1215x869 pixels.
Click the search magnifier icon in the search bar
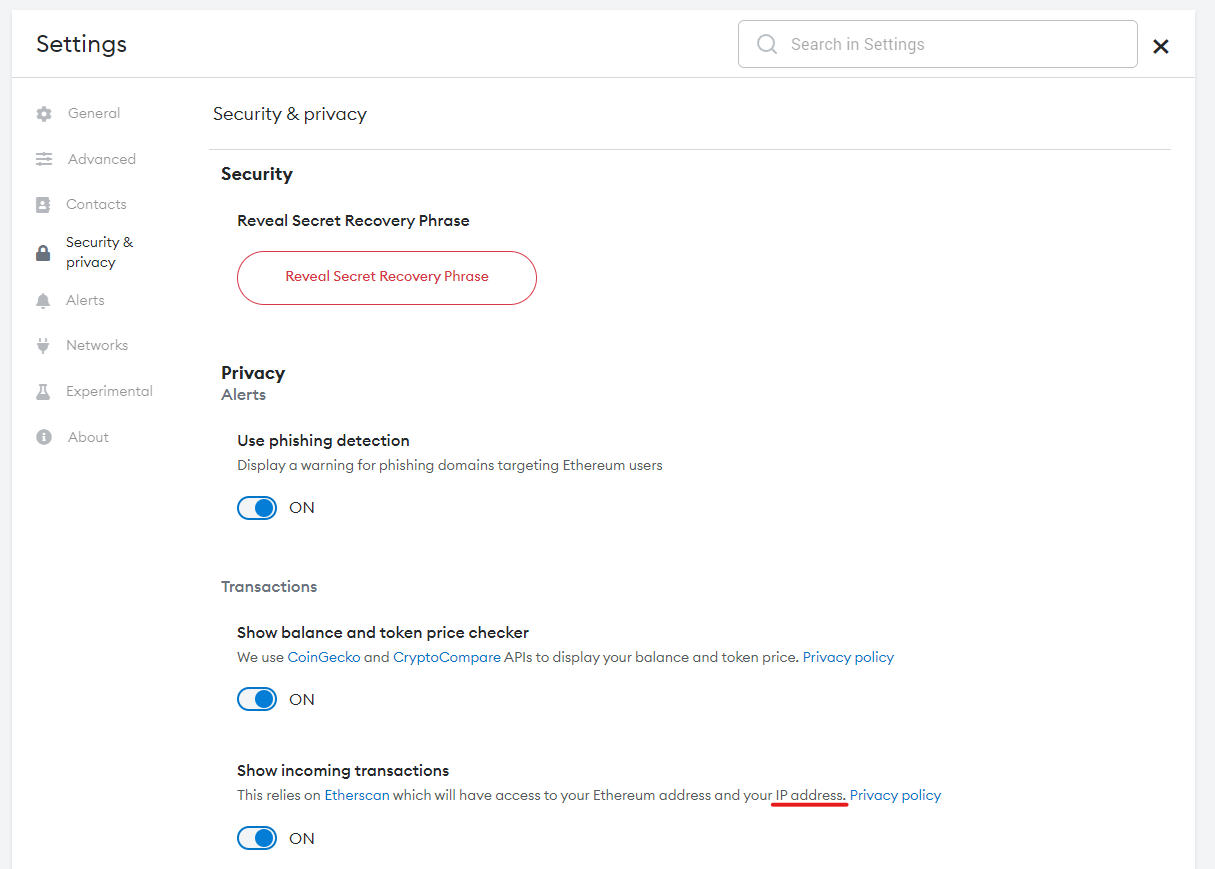pos(766,44)
